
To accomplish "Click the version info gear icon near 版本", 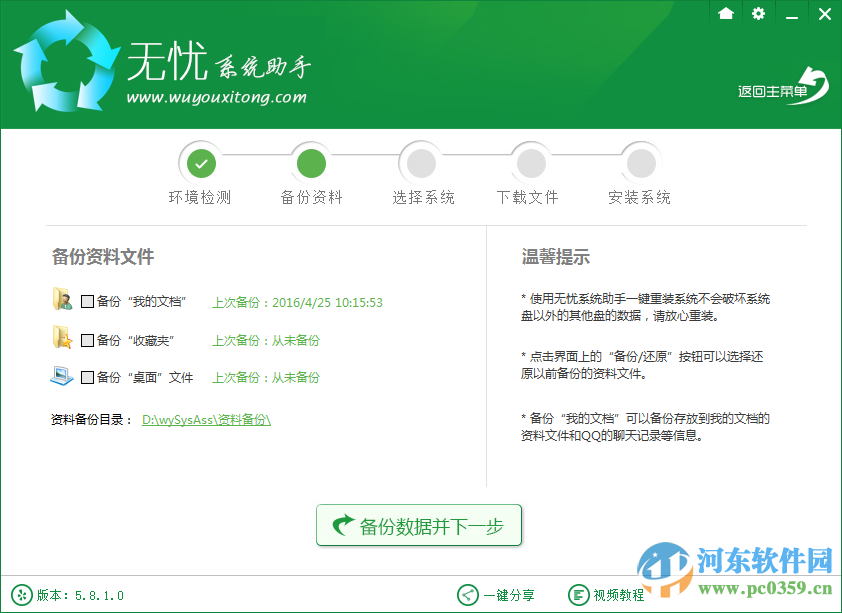I will [x=21, y=594].
